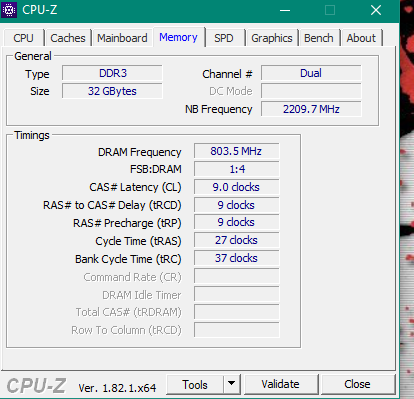Viewport: 414px width, 399px height.
Task: Open the Caches tab
Action: pyautogui.click(x=68, y=38)
